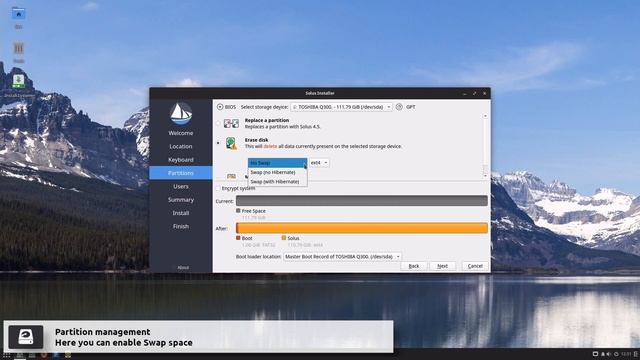640x360 pixels.
Task: Open the ext4 filesystem dropdown
Action: pyautogui.click(x=319, y=162)
